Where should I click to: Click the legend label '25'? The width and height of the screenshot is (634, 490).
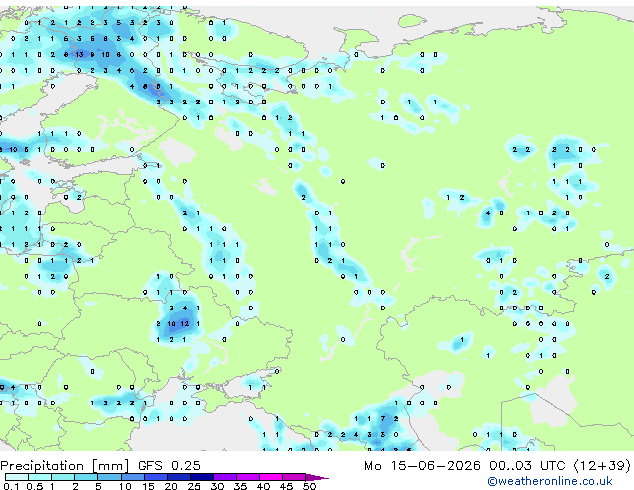194,486
